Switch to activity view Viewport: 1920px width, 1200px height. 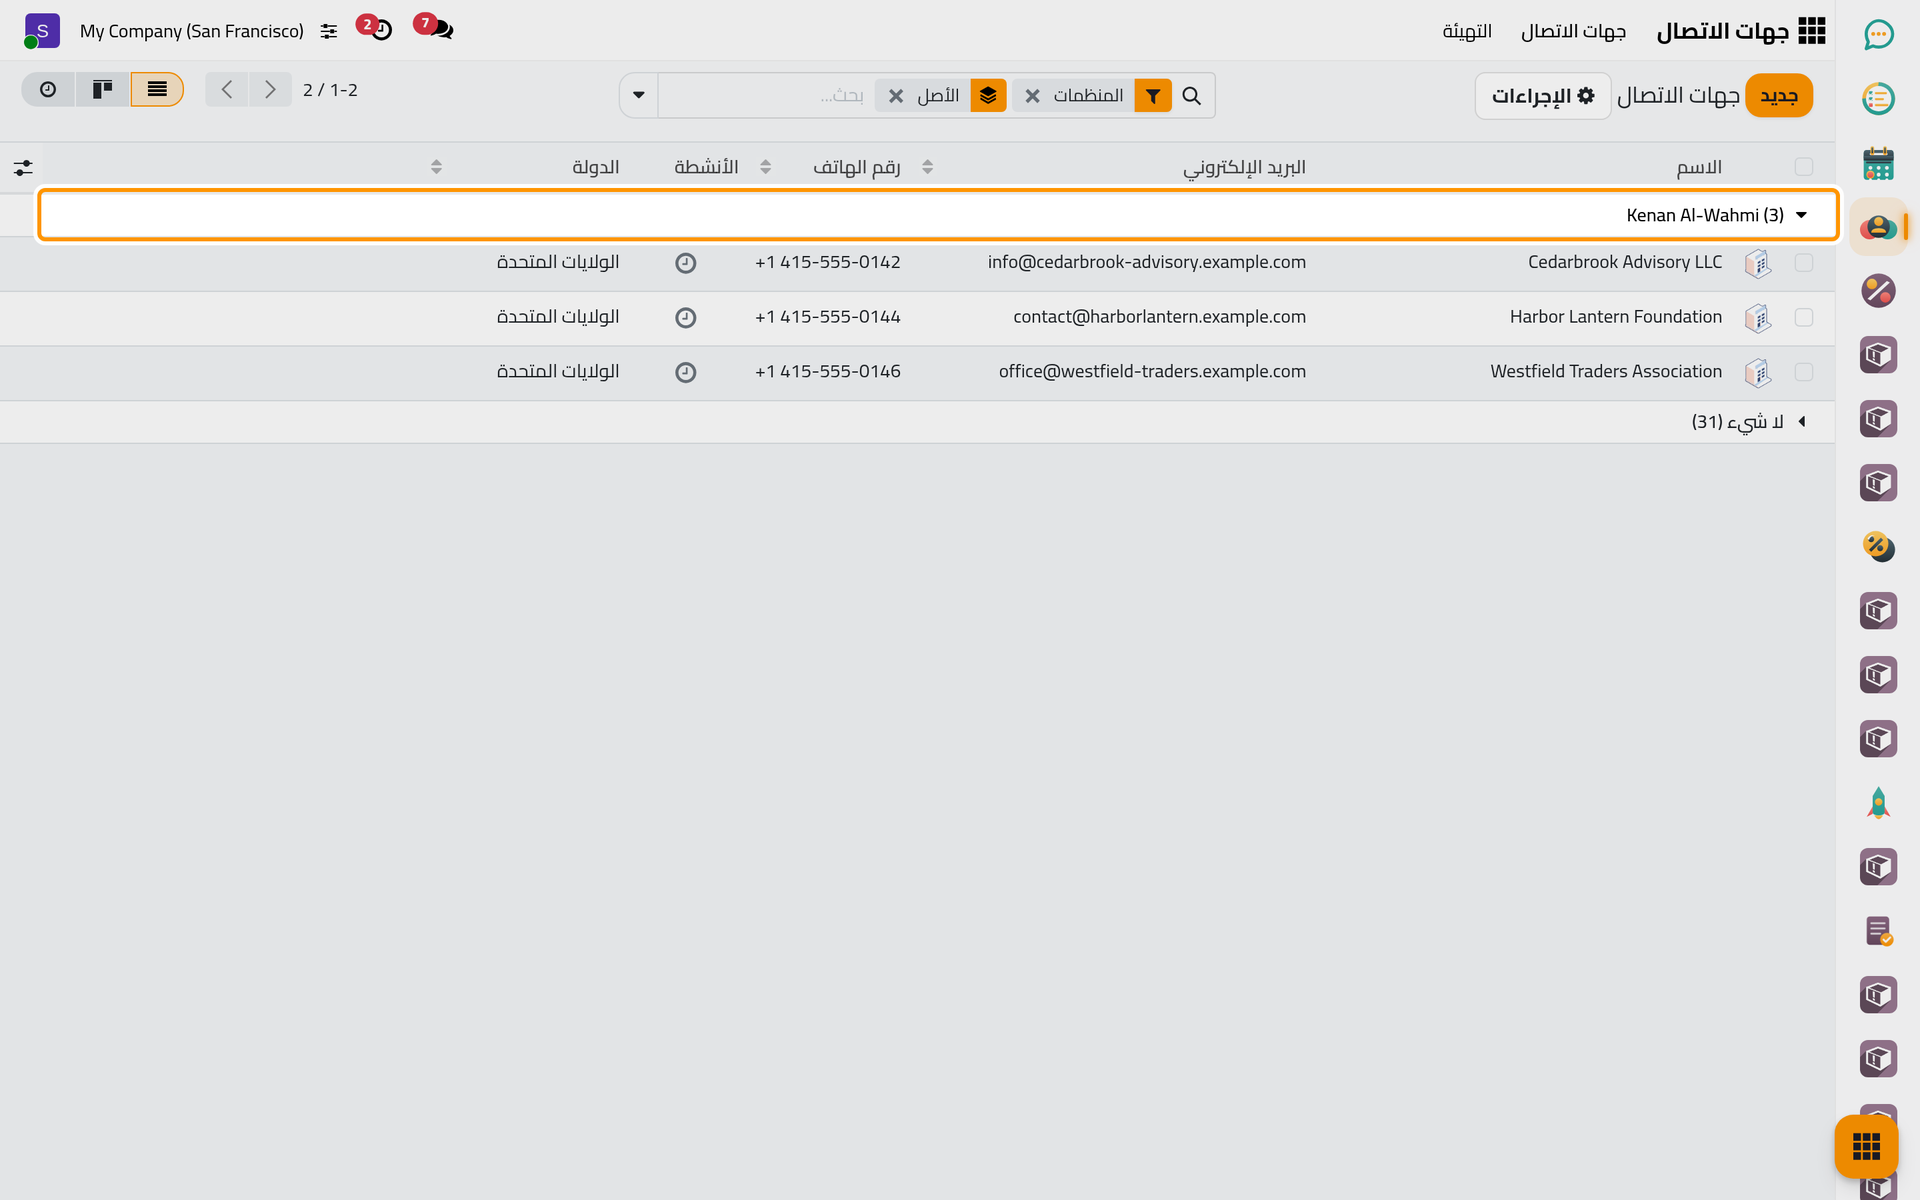point(48,90)
